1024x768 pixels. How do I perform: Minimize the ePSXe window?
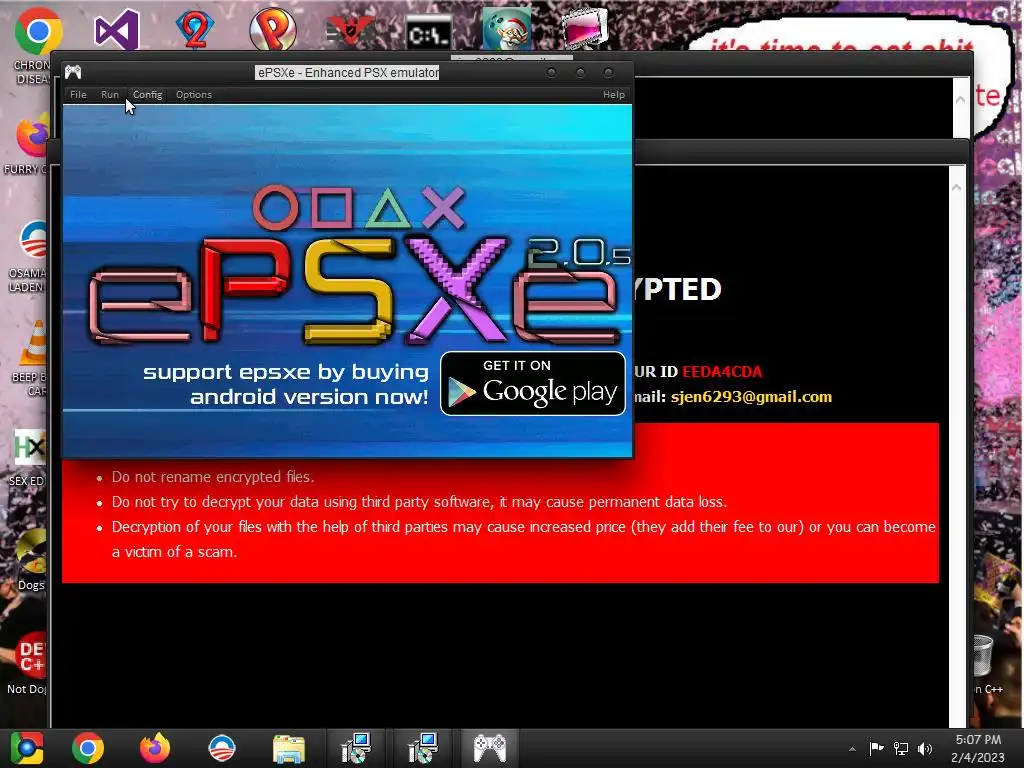click(551, 72)
